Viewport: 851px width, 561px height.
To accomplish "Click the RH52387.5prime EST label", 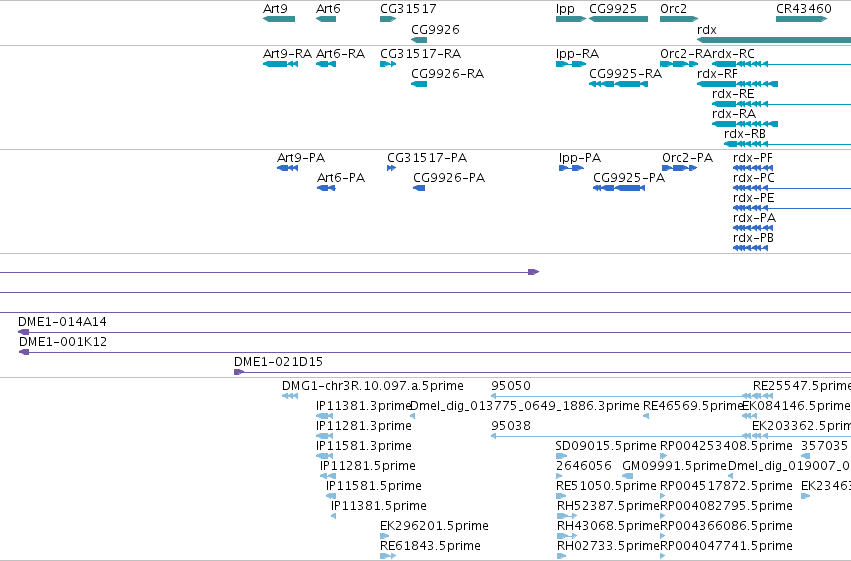I will tap(608, 506).
